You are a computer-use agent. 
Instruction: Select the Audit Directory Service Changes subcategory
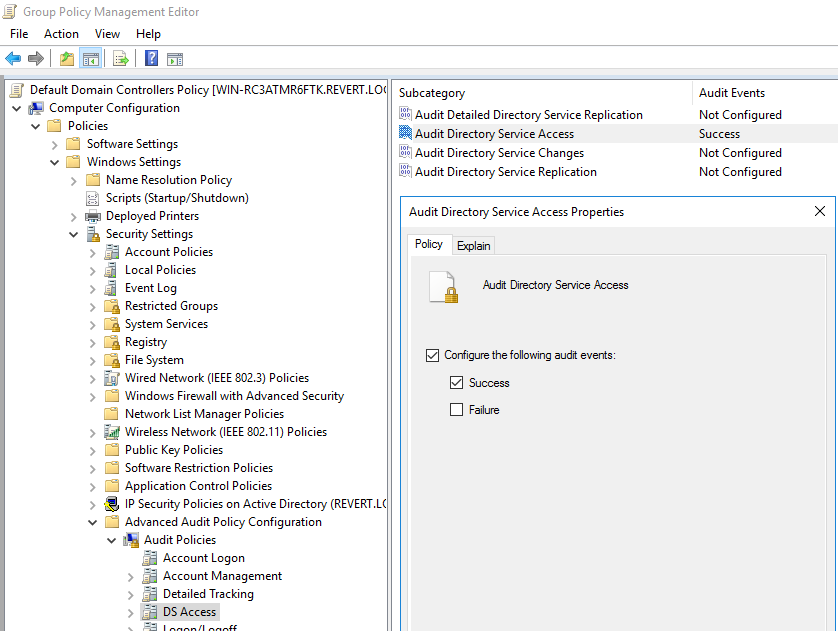[x=499, y=153]
